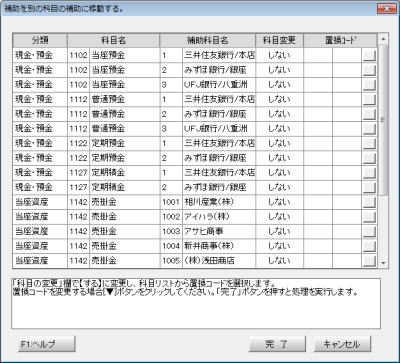Click the 補助科目名 column header
Screen dimensions: 400x363
point(208,40)
